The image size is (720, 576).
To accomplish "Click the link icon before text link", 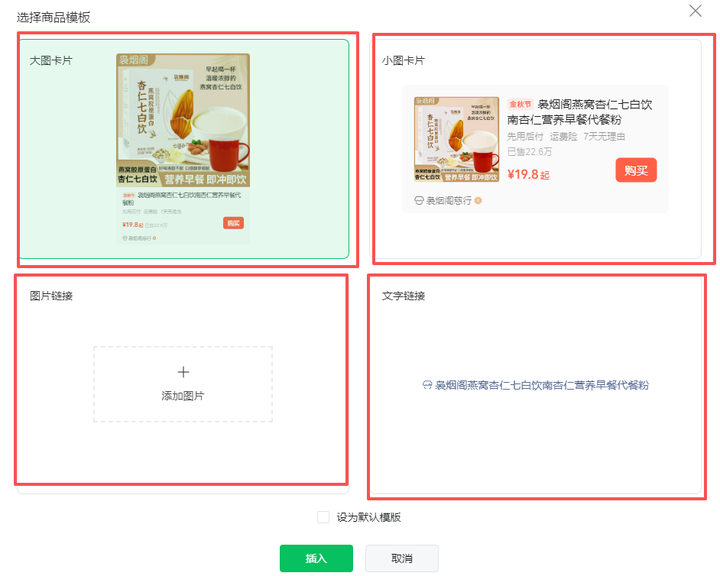I will [x=427, y=385].
